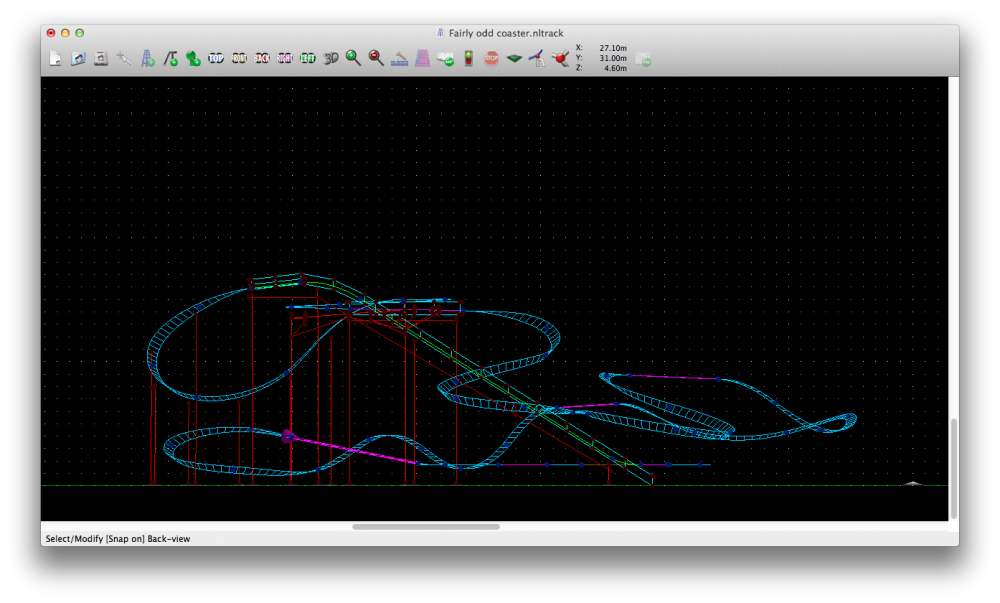Save the track with the disk icon
The width and height of the screenshot is (1000, 603).
pyautogui.click(x=101, y=59)
